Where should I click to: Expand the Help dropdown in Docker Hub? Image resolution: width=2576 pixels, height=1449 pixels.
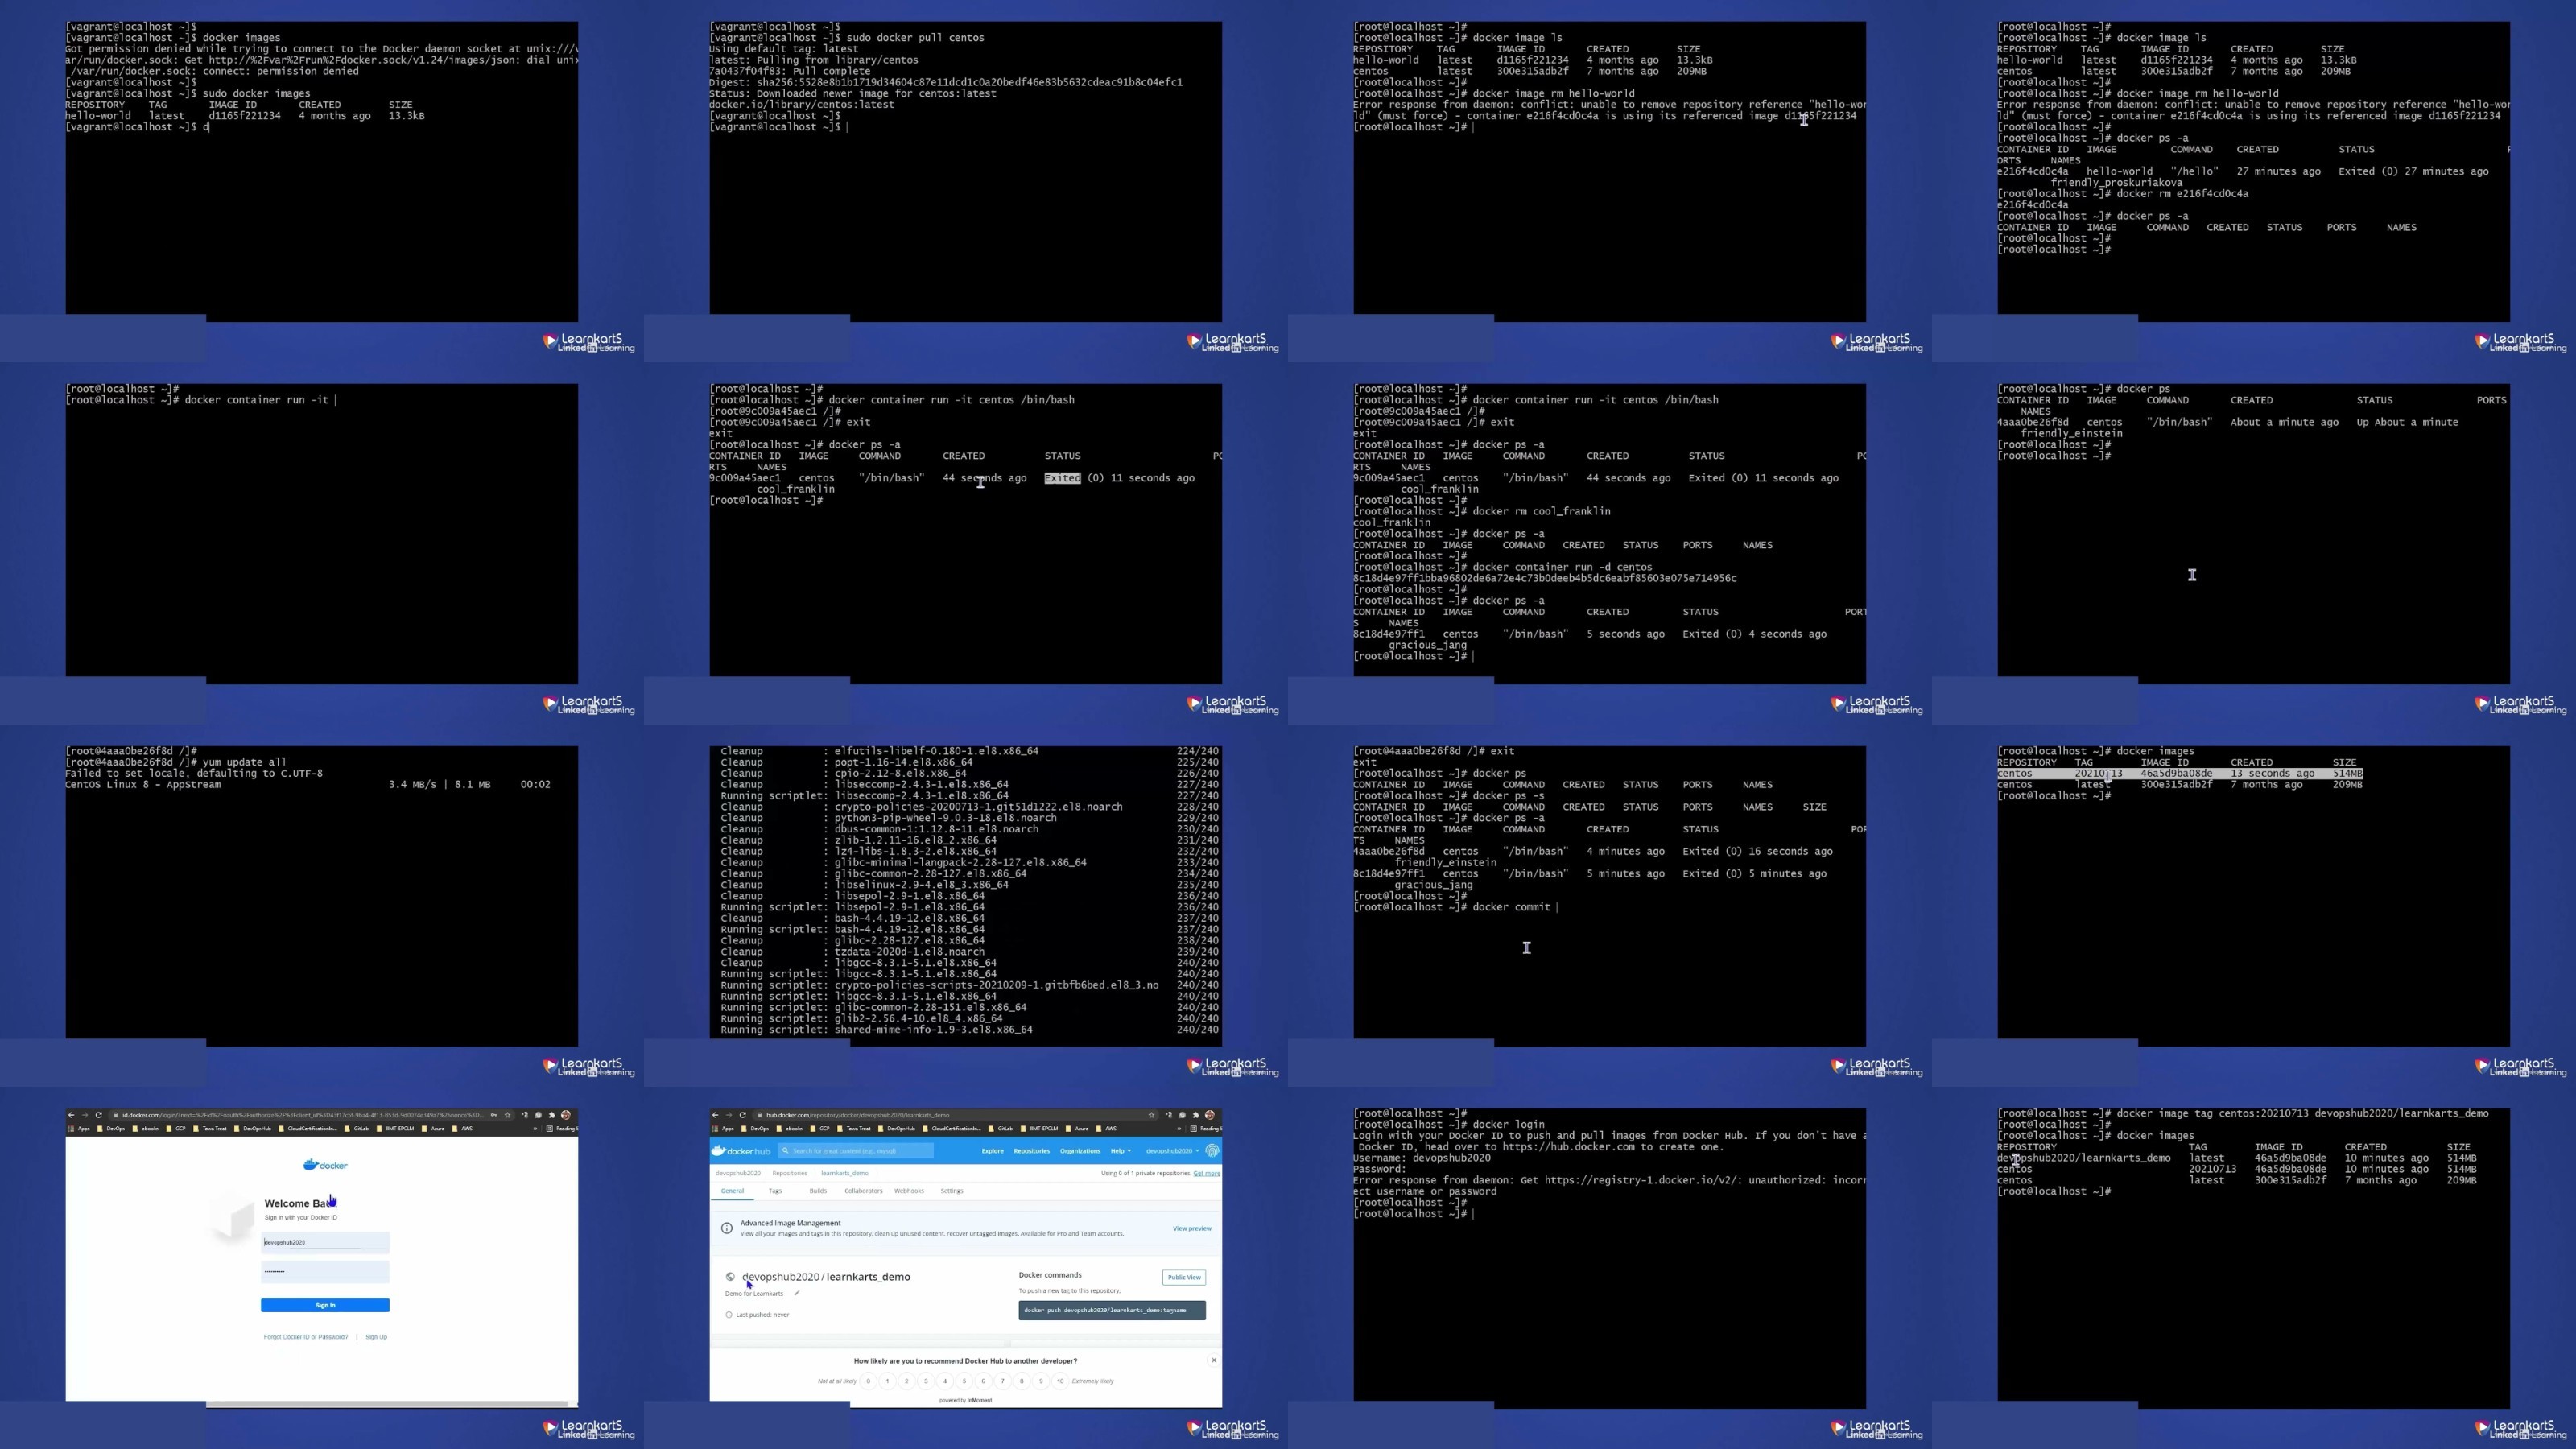click(x=1120, y=1151)
